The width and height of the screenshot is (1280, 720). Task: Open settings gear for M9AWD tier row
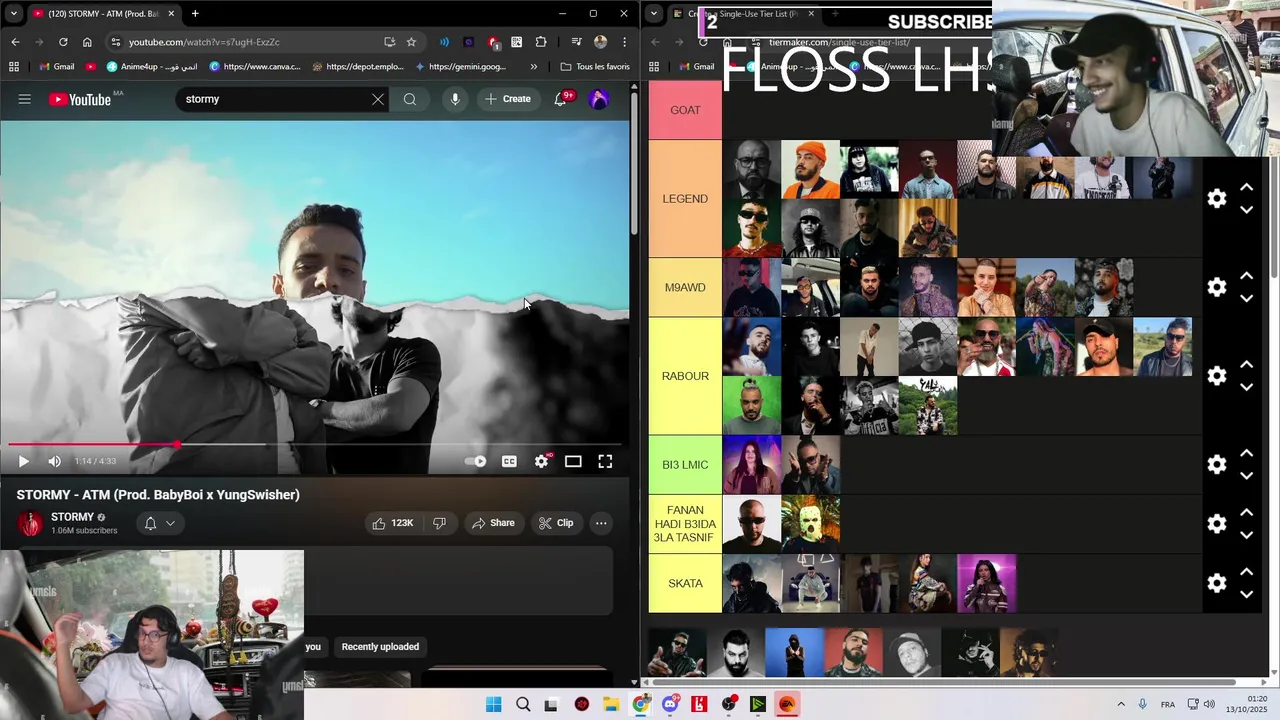click(x=1217, y=288)
